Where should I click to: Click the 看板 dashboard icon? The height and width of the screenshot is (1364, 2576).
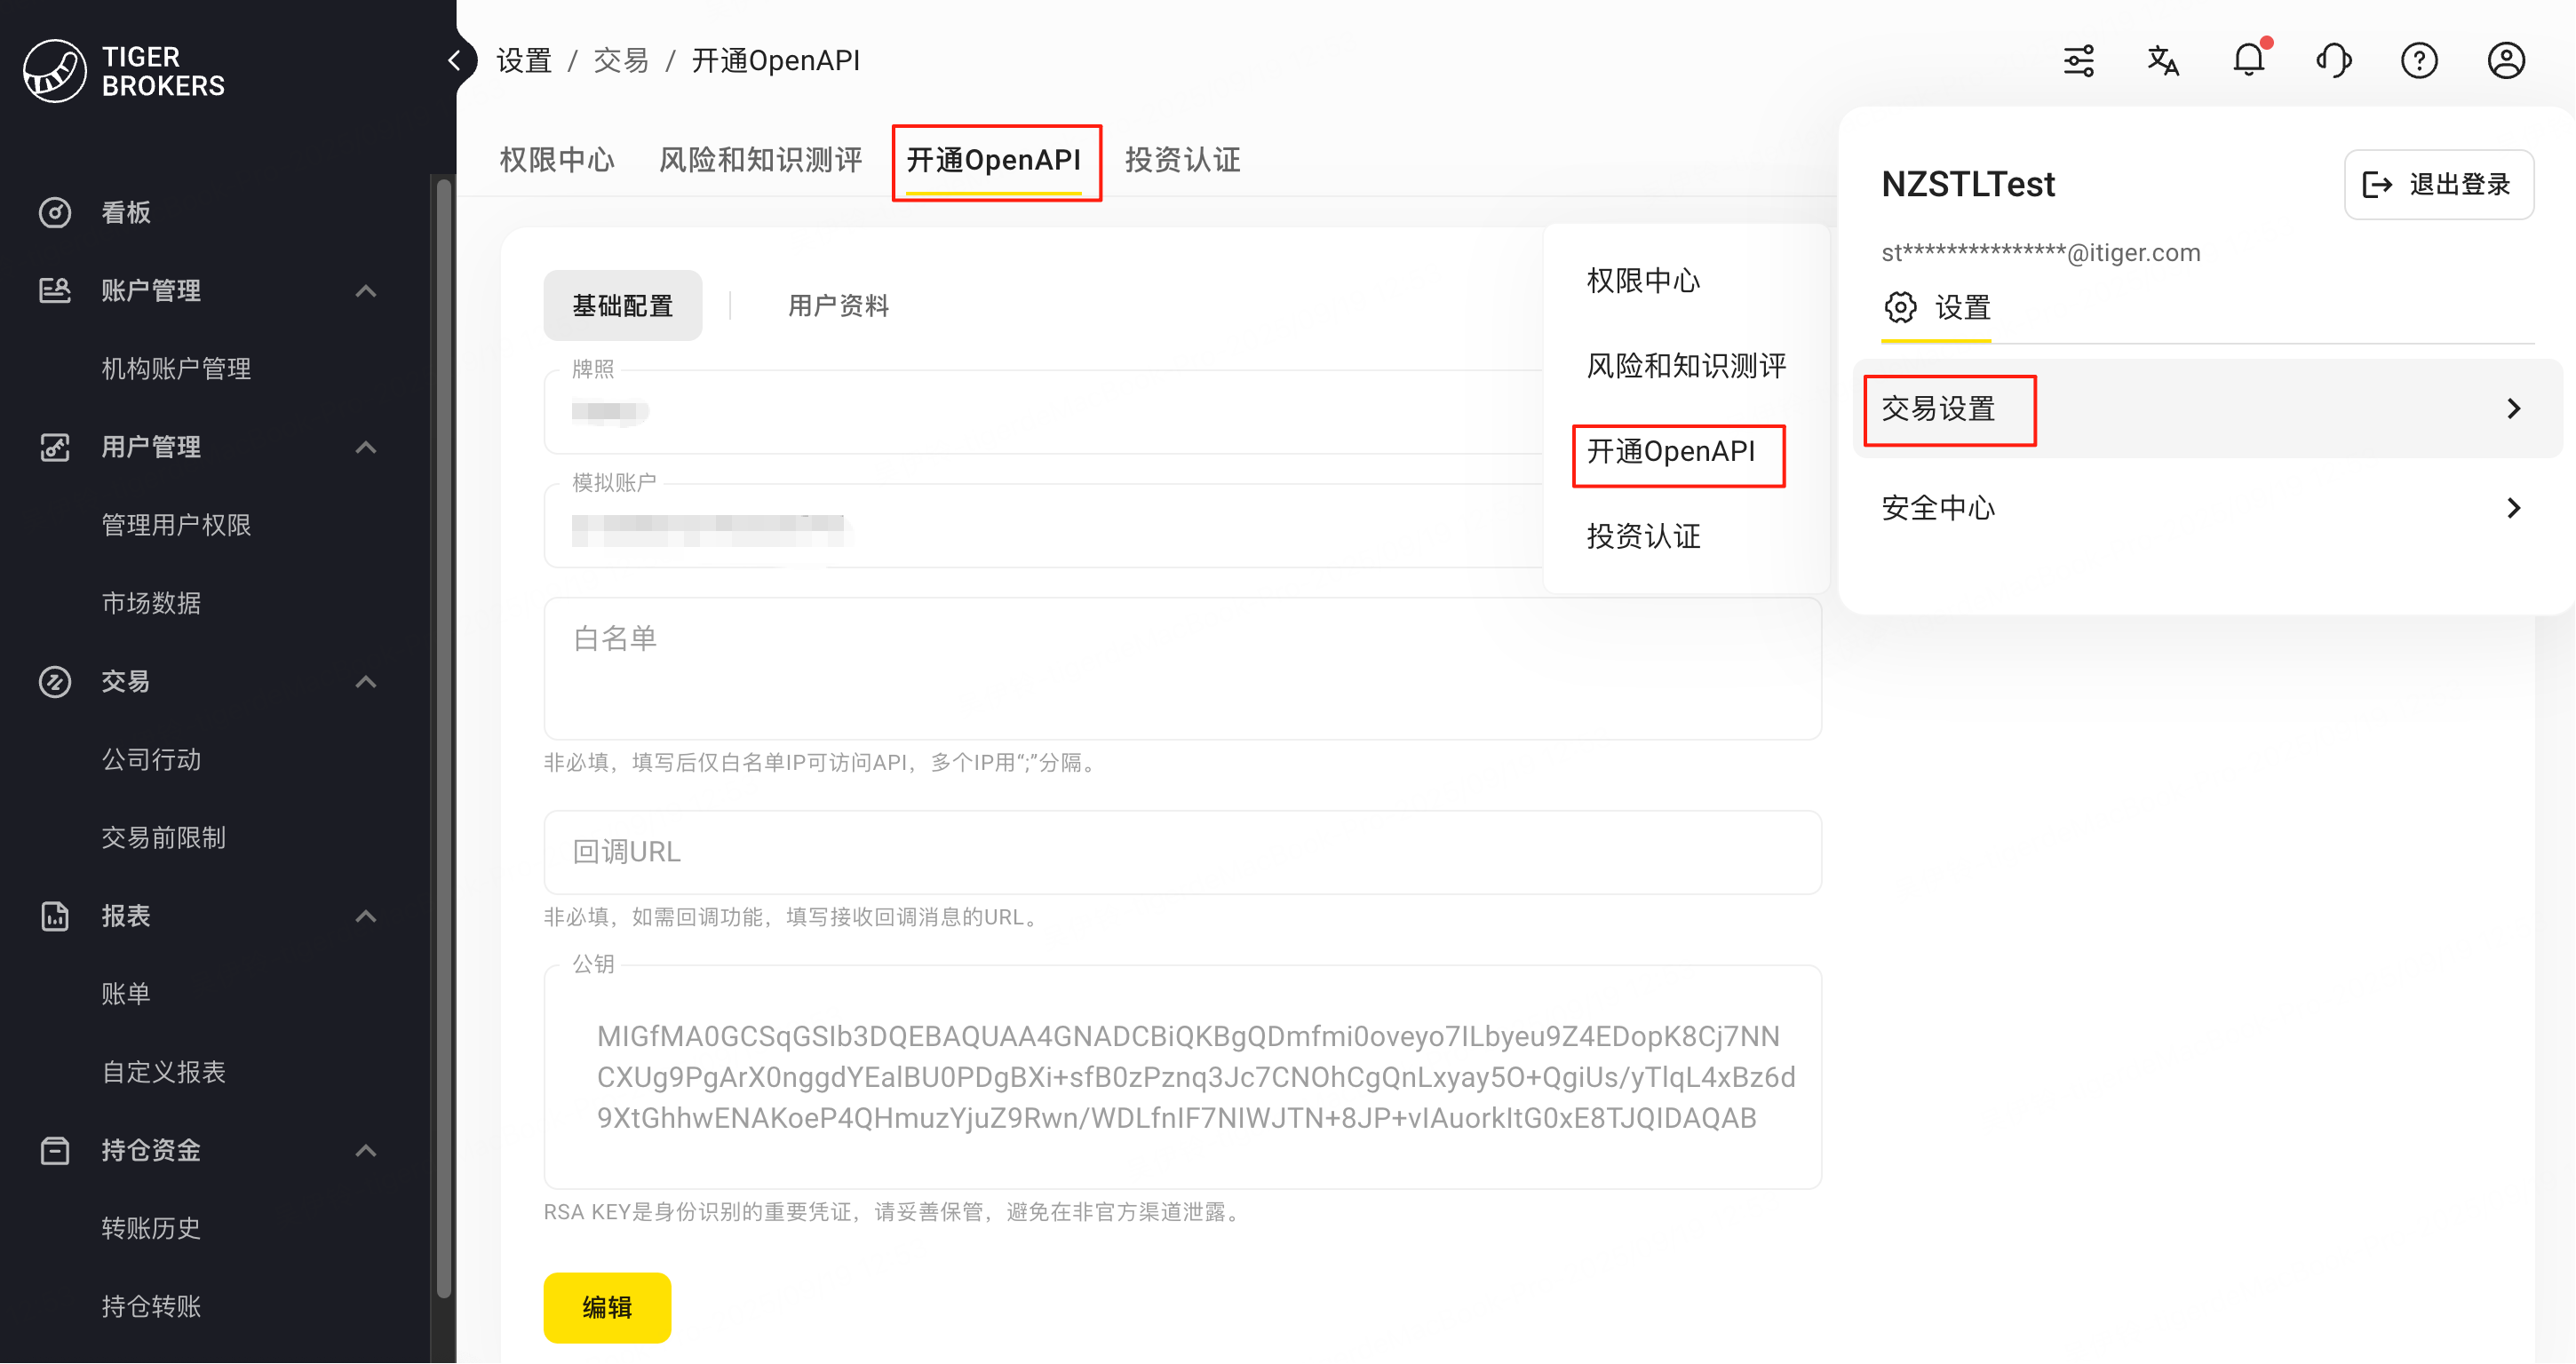(55, 212)
